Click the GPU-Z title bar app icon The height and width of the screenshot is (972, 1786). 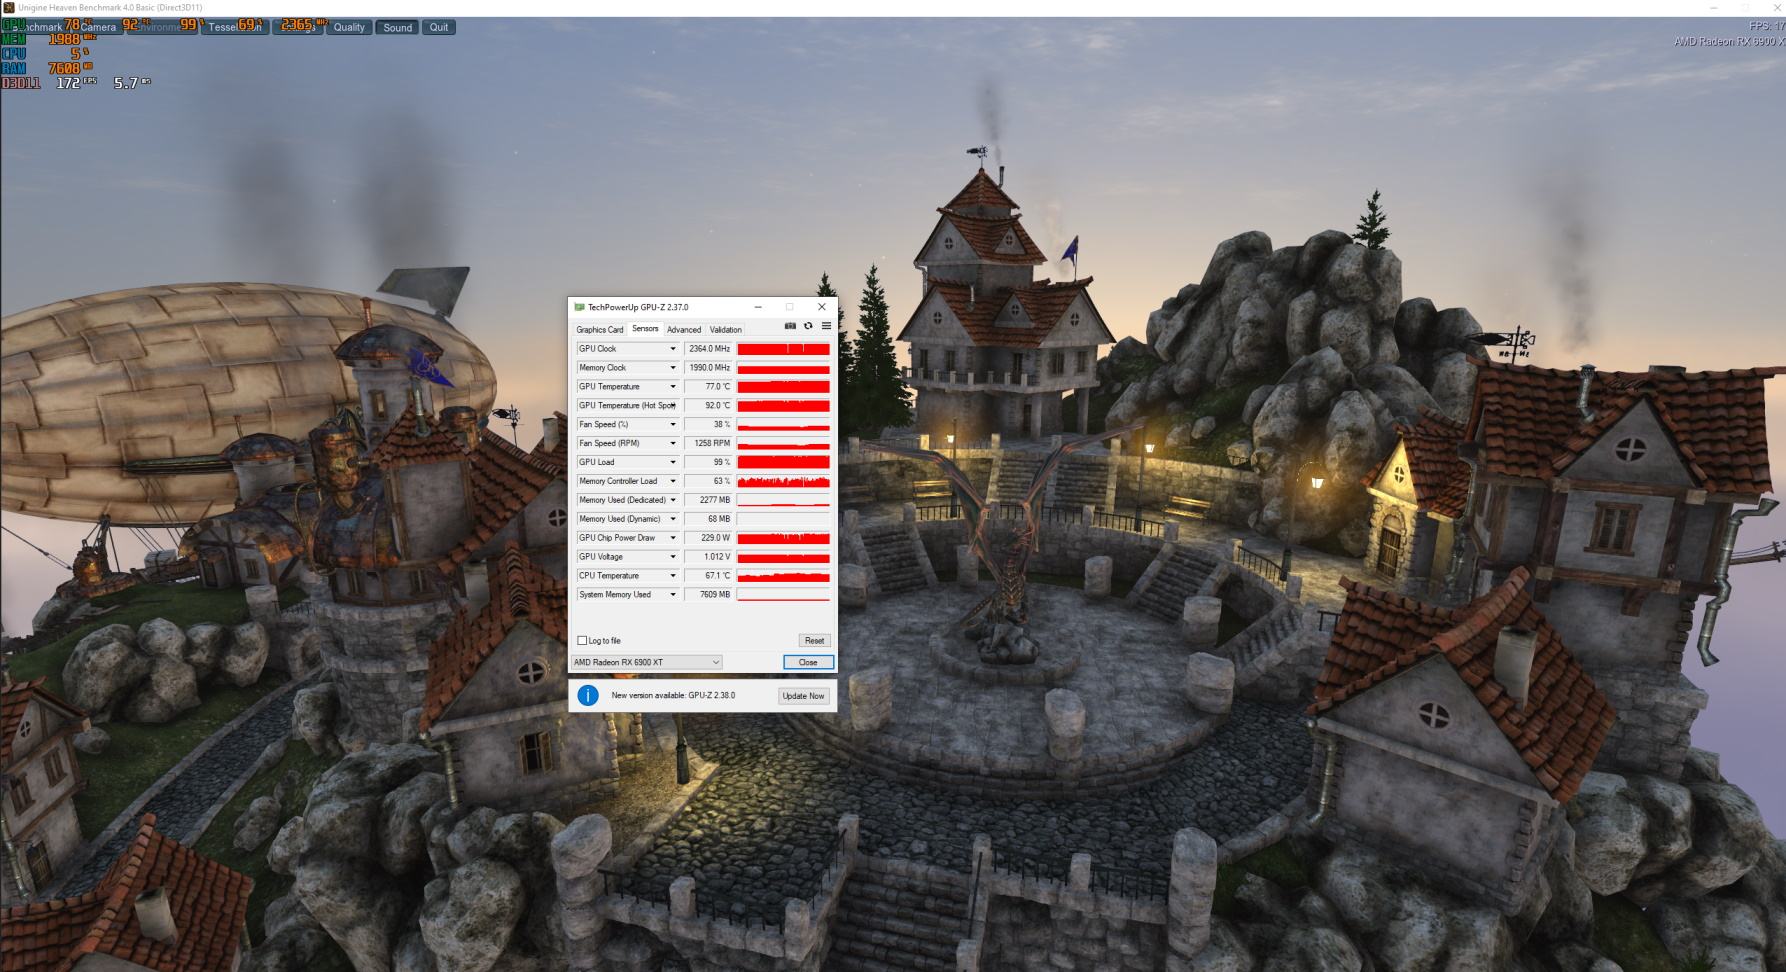click(580, 307)
